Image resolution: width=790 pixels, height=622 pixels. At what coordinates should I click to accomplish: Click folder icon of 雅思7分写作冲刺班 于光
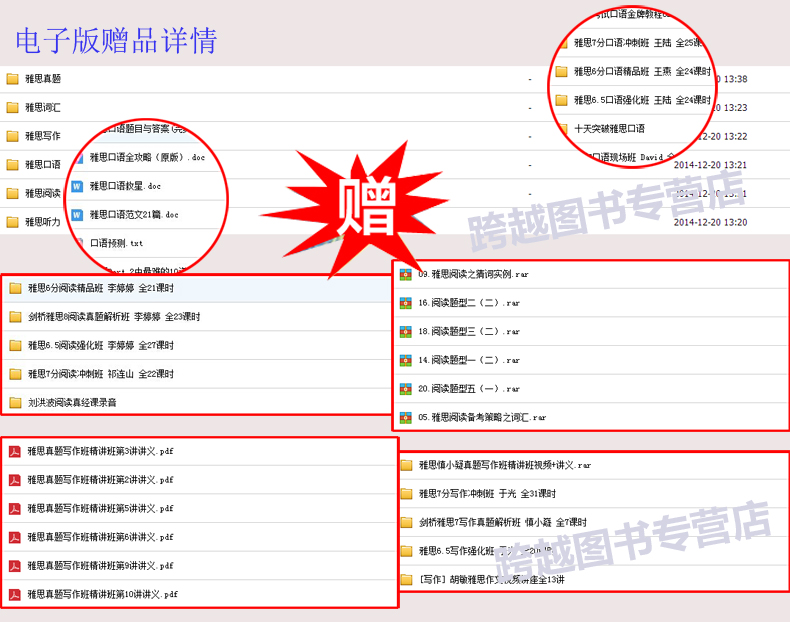pyautogui.click(x=407, y=494)
